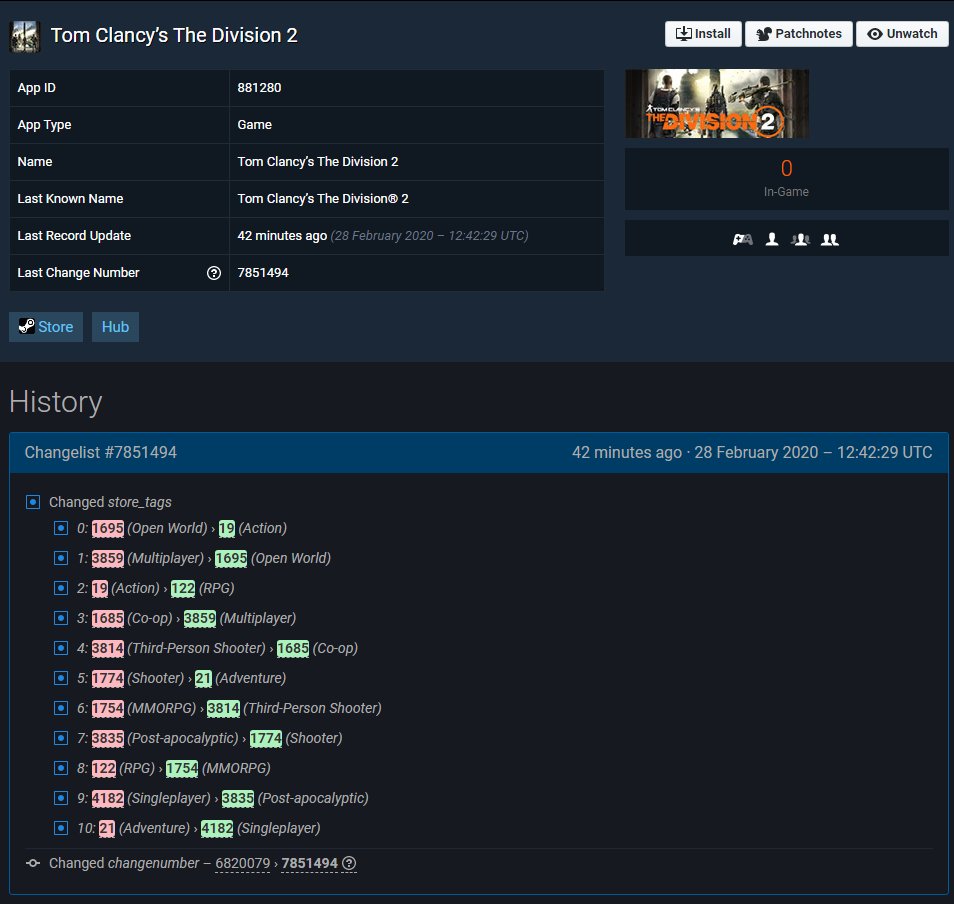
Task: Click green tag 21 in row 5
Action: 203,678
